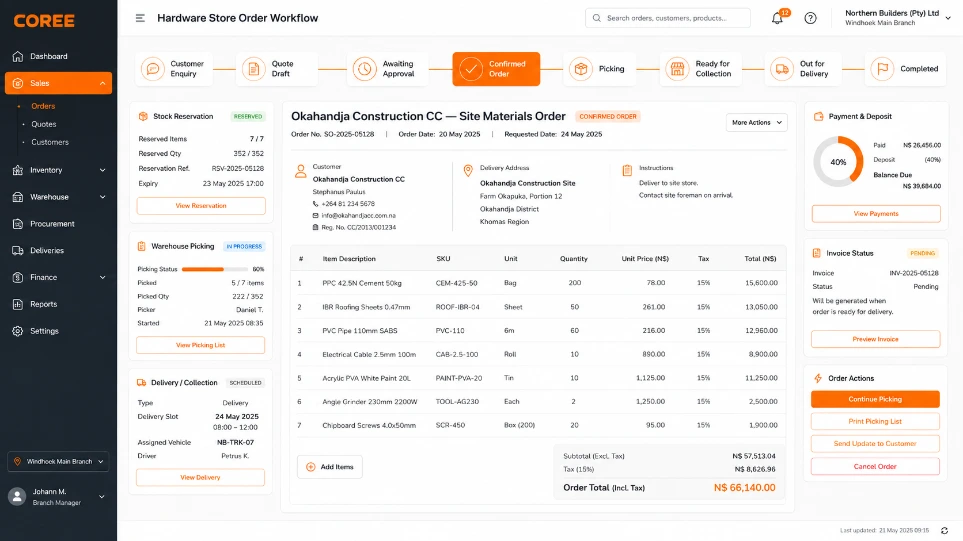963x541 pixels.
Task: Click the Warehouse Picking clipboard icon
Action: [141, 246]
